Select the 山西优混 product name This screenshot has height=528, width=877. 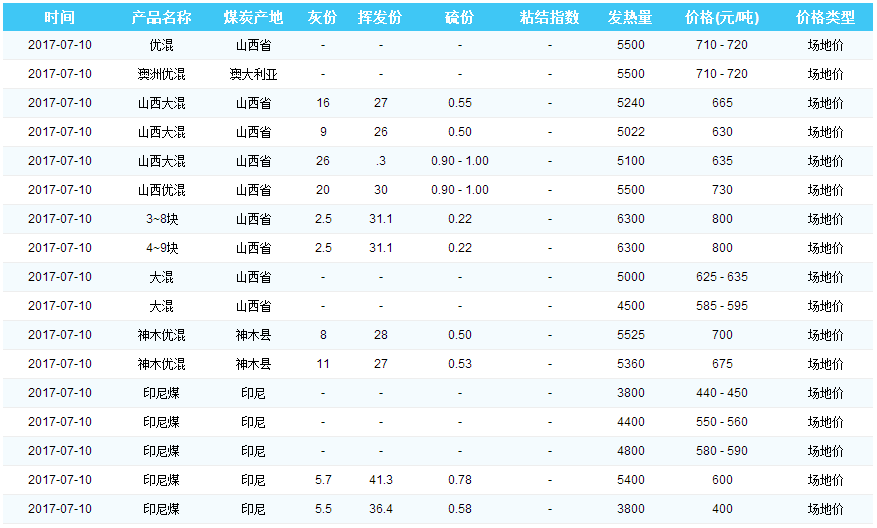161,190
